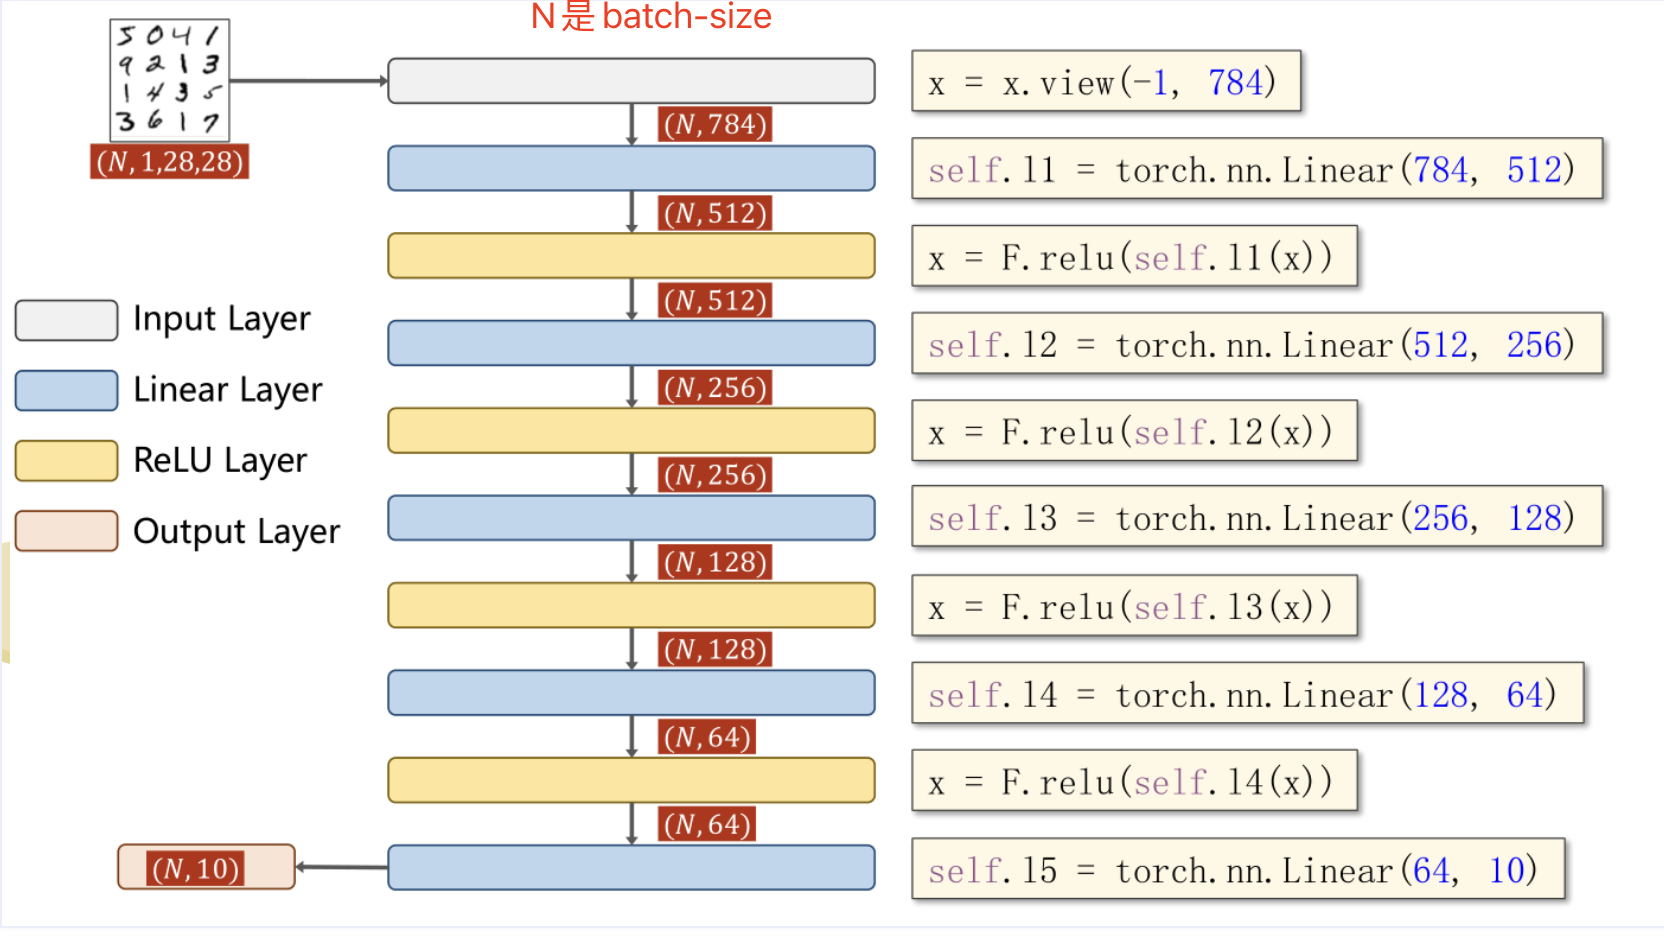This screenshot has height=942, width=1664.
Task: Click the blue layer block for self.l3
Action: [630, 517]
